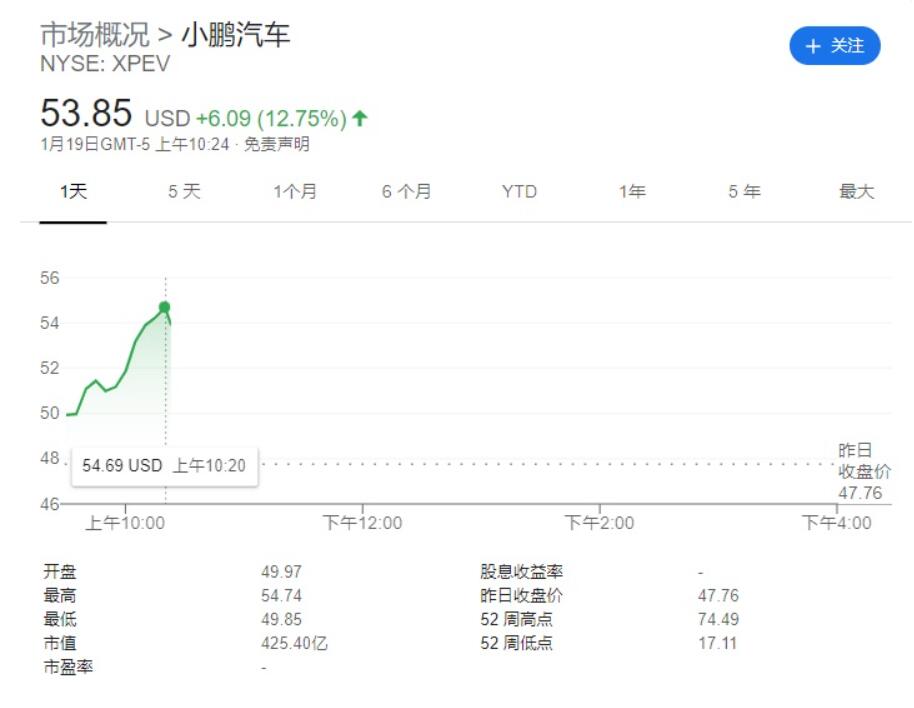The width and height of the screenshot is (914, 708).
Task: Switch to the 6 个月 range tab
Action: [x=406, y=191]
